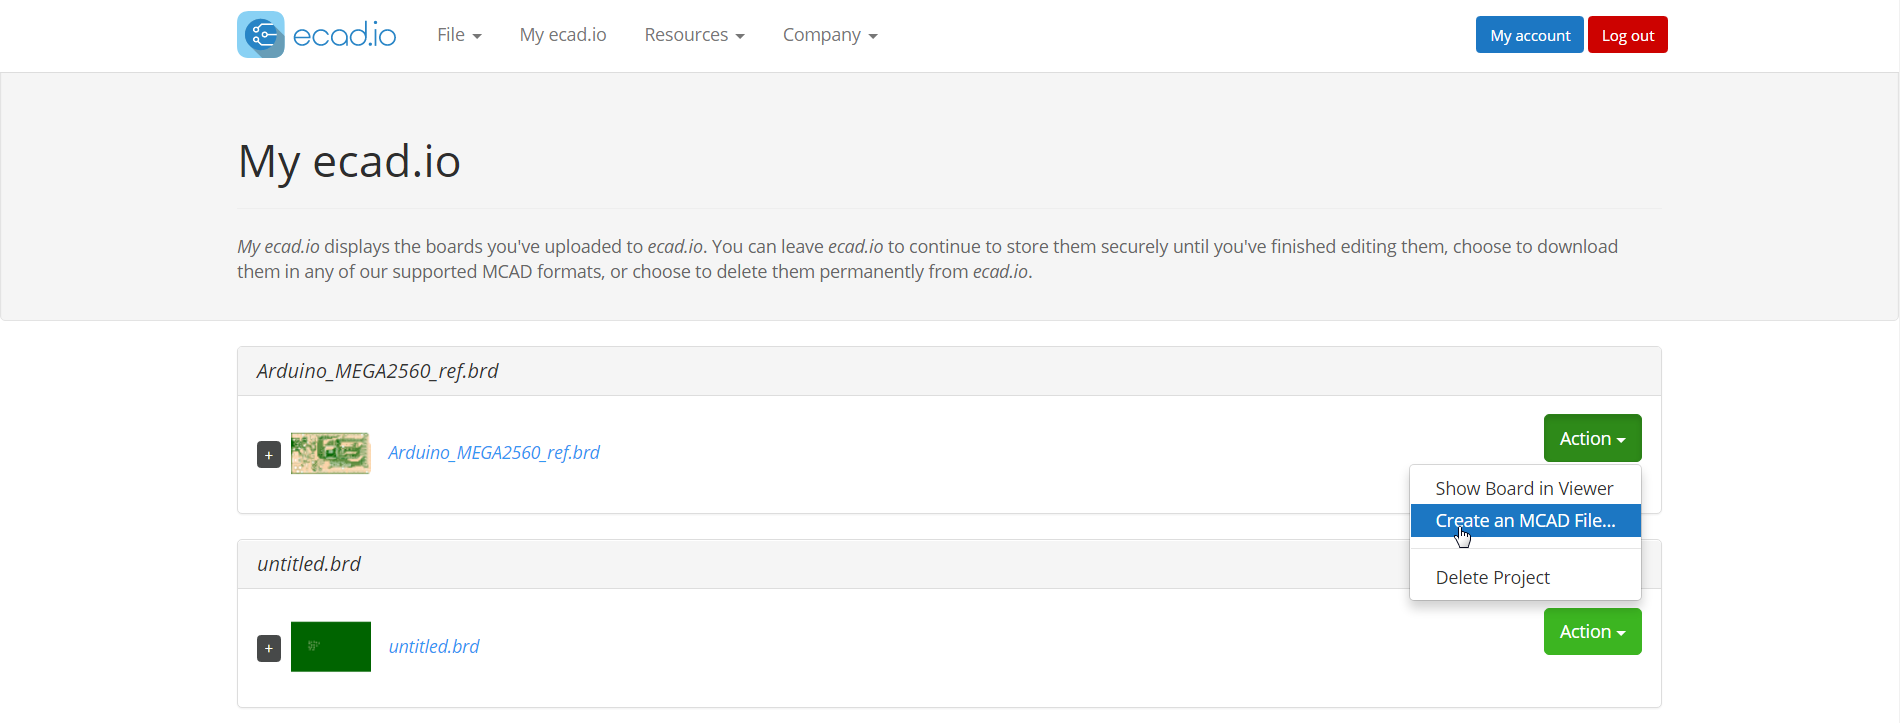
Task: Select Delete Project from the menu
Action: (1492, 577)
